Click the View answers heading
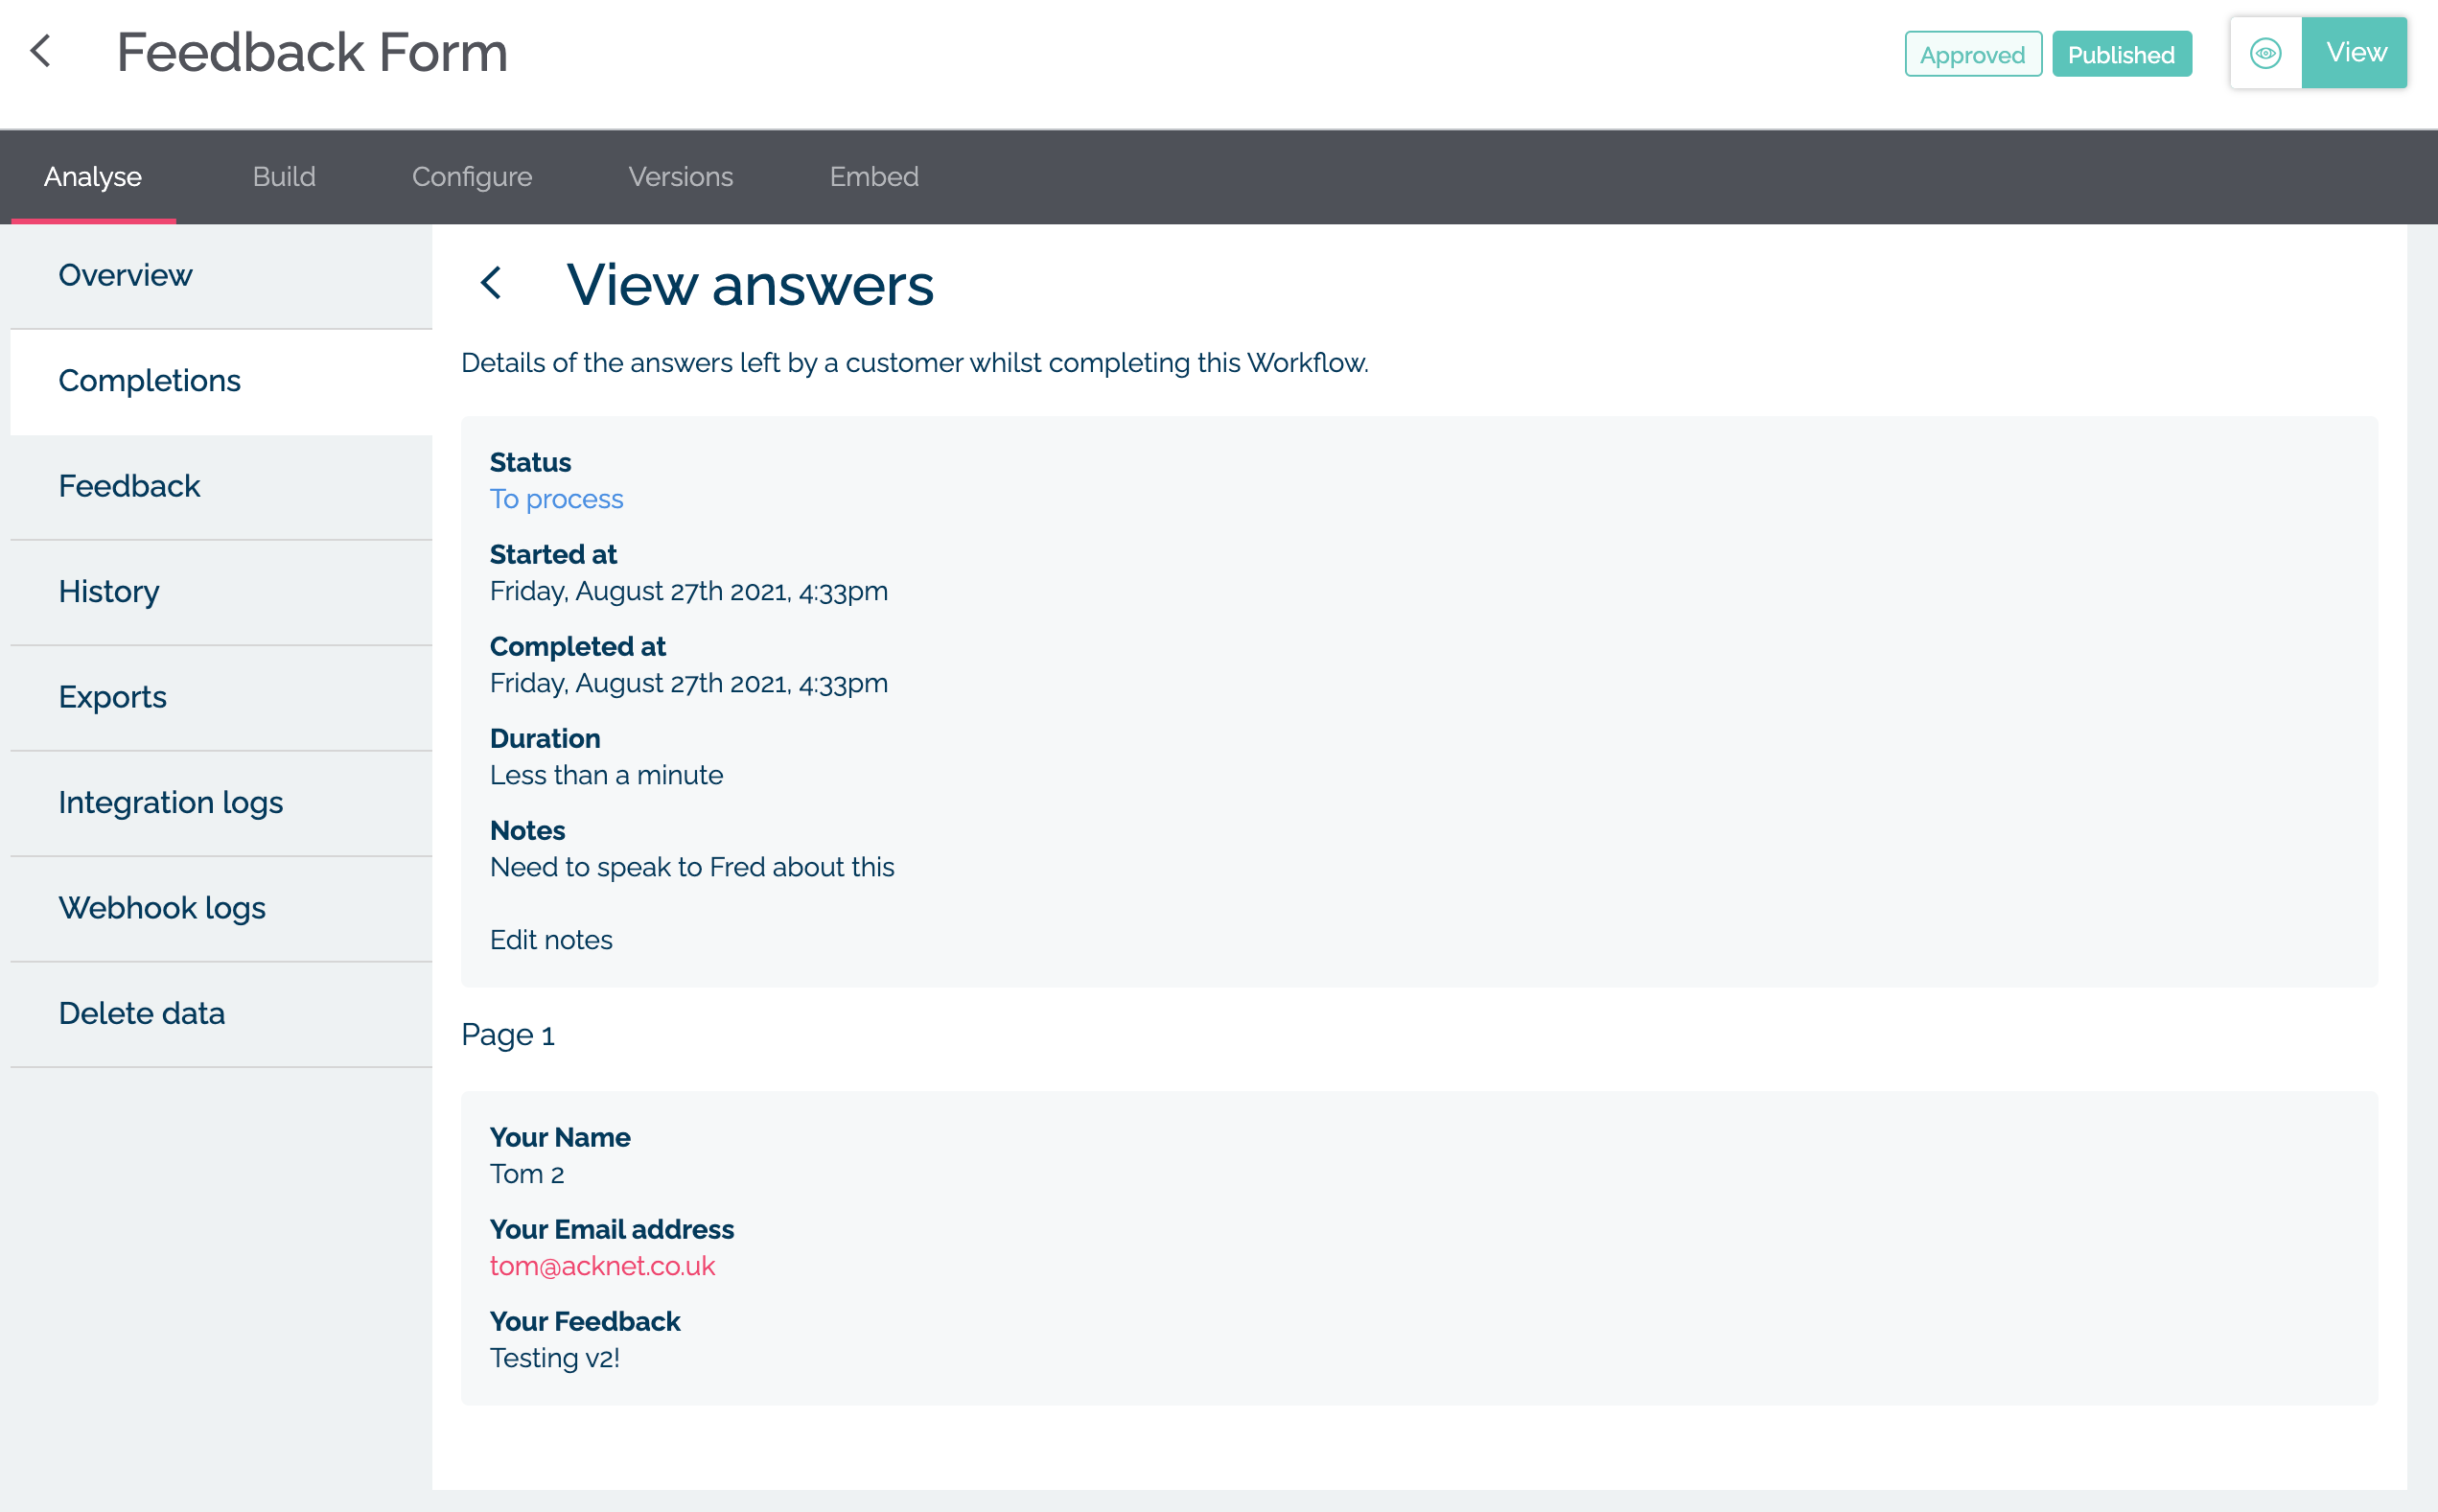The width and height of the screenshot is (2438, 1512). tap(750, 285)
